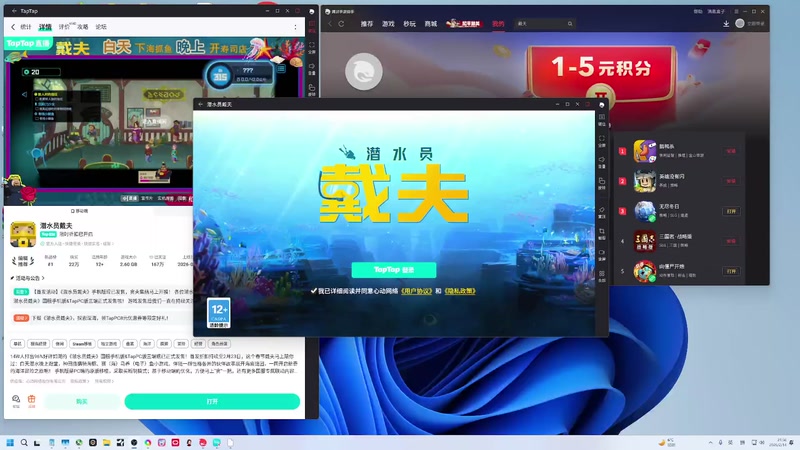
Task: Open the Windows Start menu
Action: click(x=10, y=443)
